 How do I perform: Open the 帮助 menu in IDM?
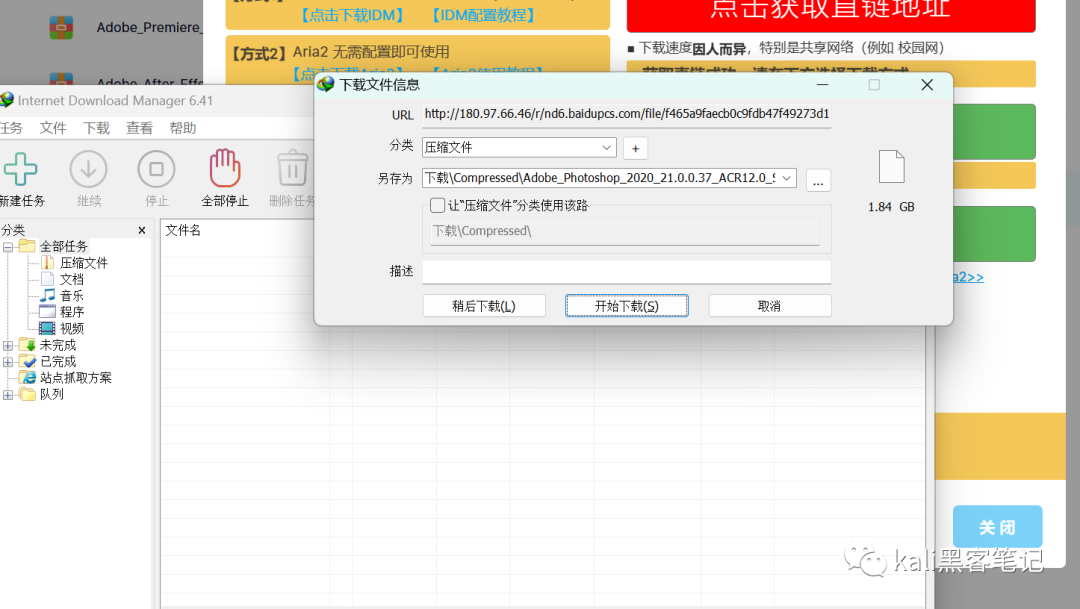[x=183, y=128]
